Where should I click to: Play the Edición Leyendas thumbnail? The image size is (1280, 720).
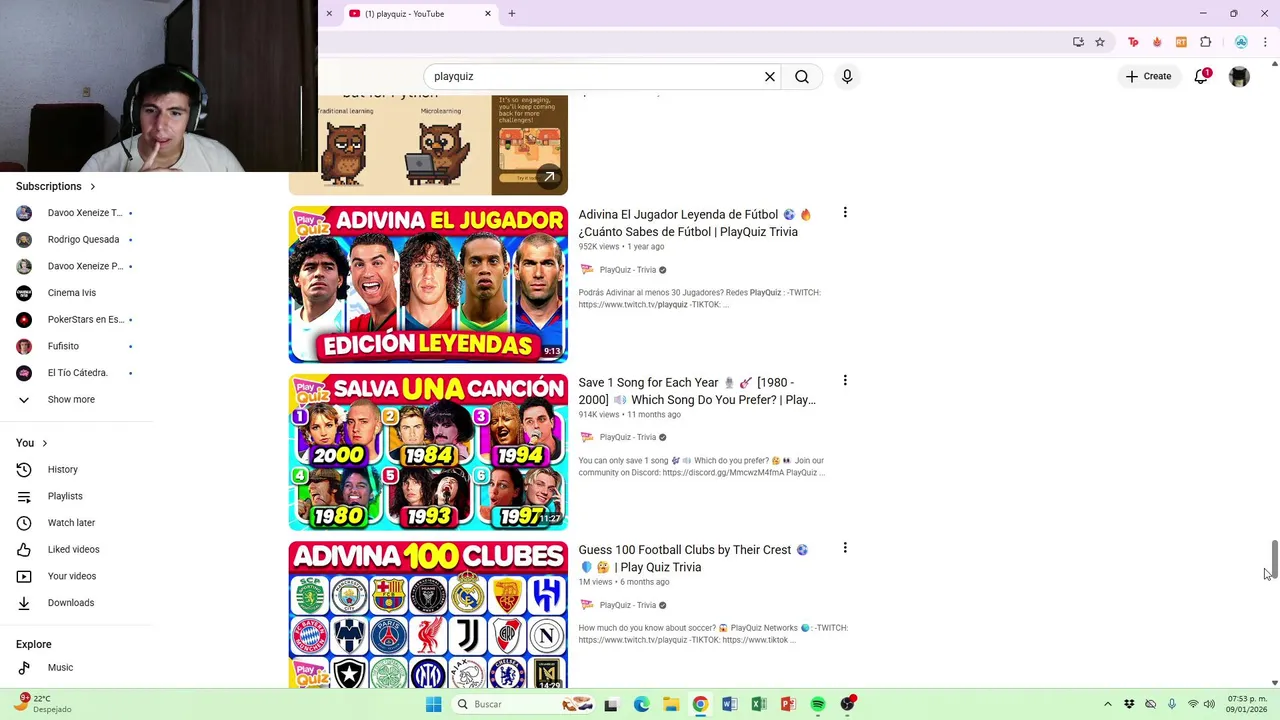click(428, 284)
